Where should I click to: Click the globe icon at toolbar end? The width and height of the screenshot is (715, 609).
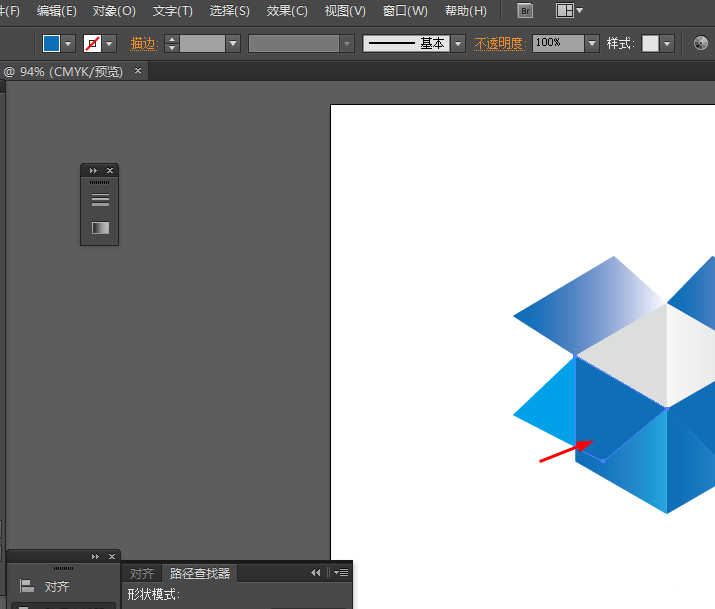click(x=700, y=44)
